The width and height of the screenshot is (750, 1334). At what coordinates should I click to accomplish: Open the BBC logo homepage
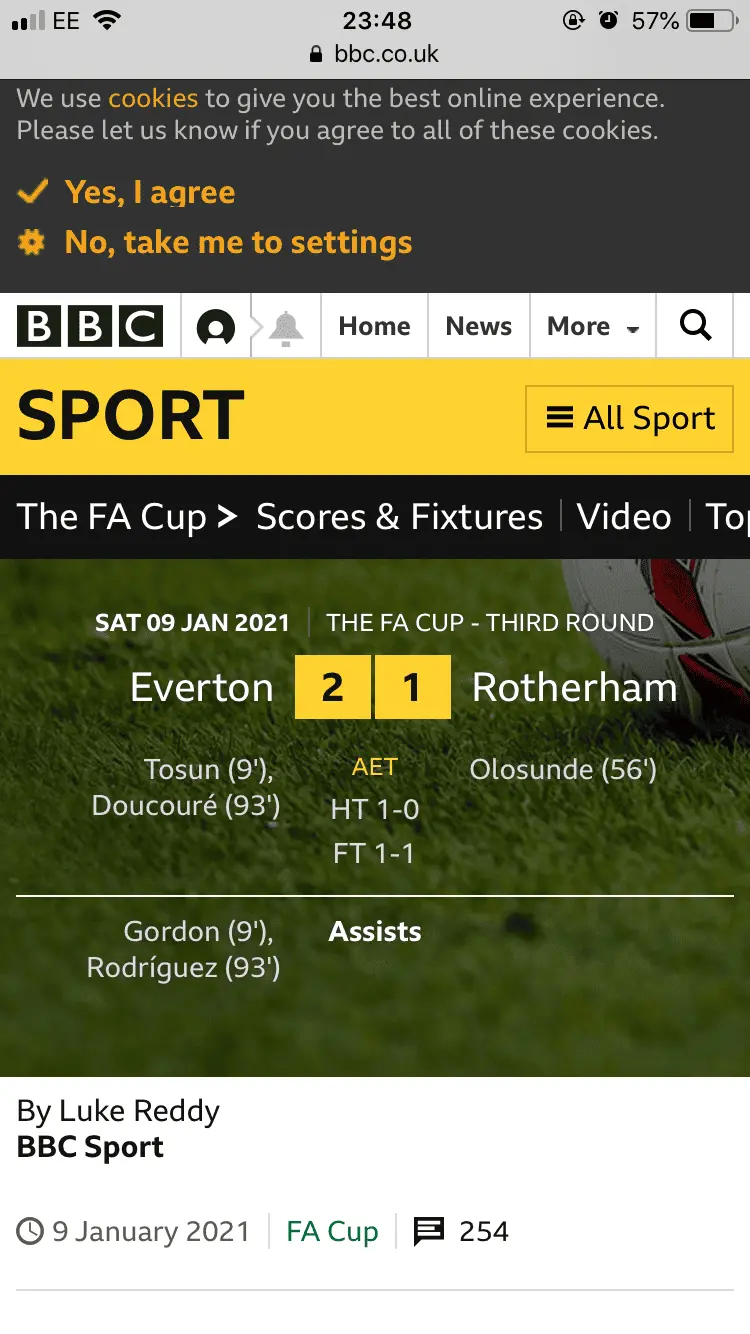[90, 326]
